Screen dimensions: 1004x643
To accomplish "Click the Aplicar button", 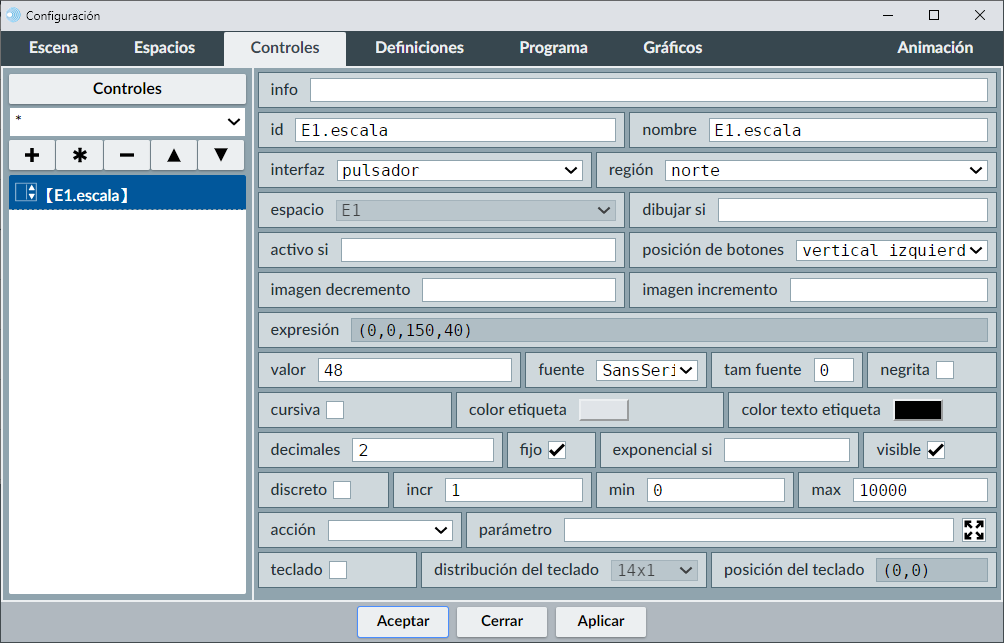I will pos(601,621).
